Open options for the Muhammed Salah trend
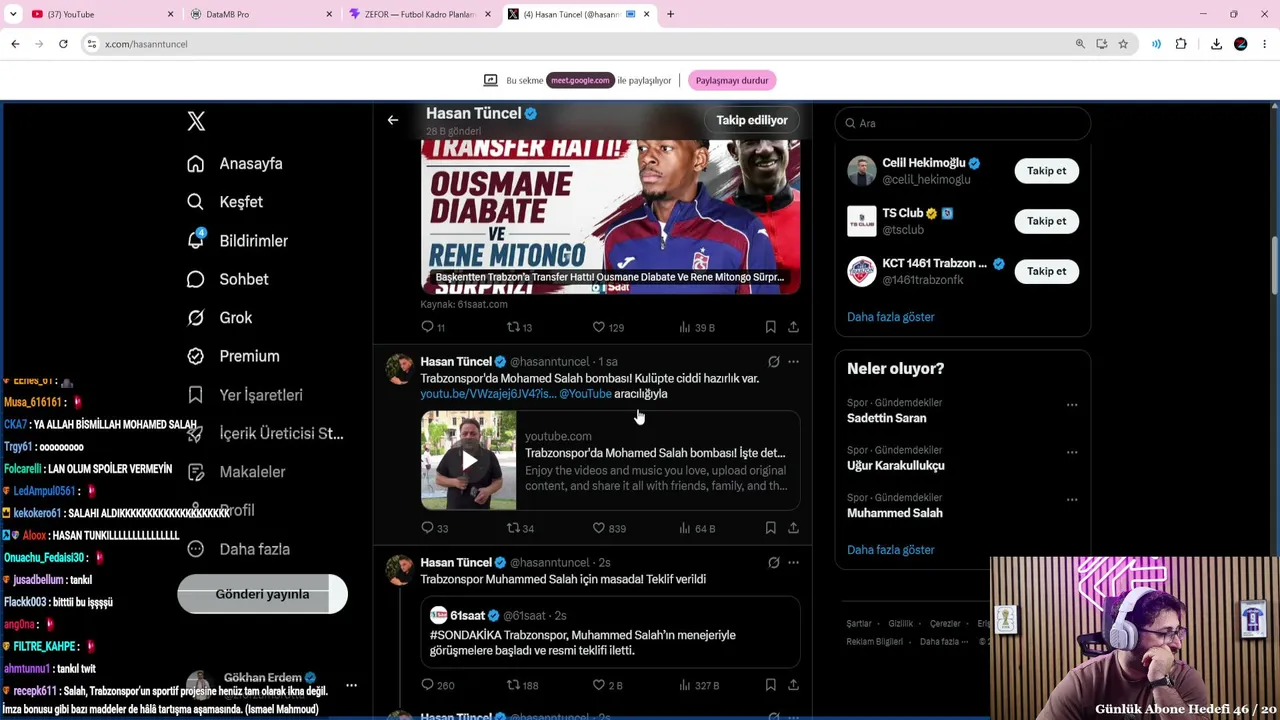This screenshot has width=1280, height=720. [1072, 499]
